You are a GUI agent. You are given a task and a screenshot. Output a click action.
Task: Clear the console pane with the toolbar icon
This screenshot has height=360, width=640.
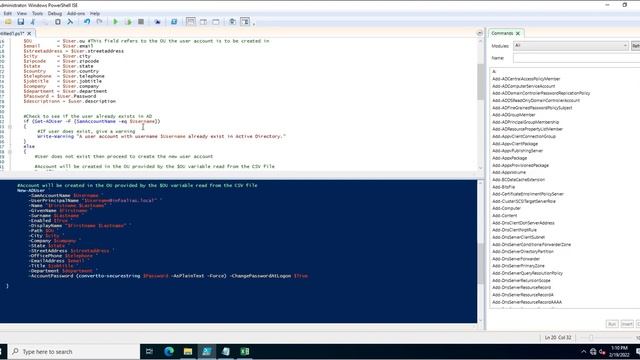point(70,22)
